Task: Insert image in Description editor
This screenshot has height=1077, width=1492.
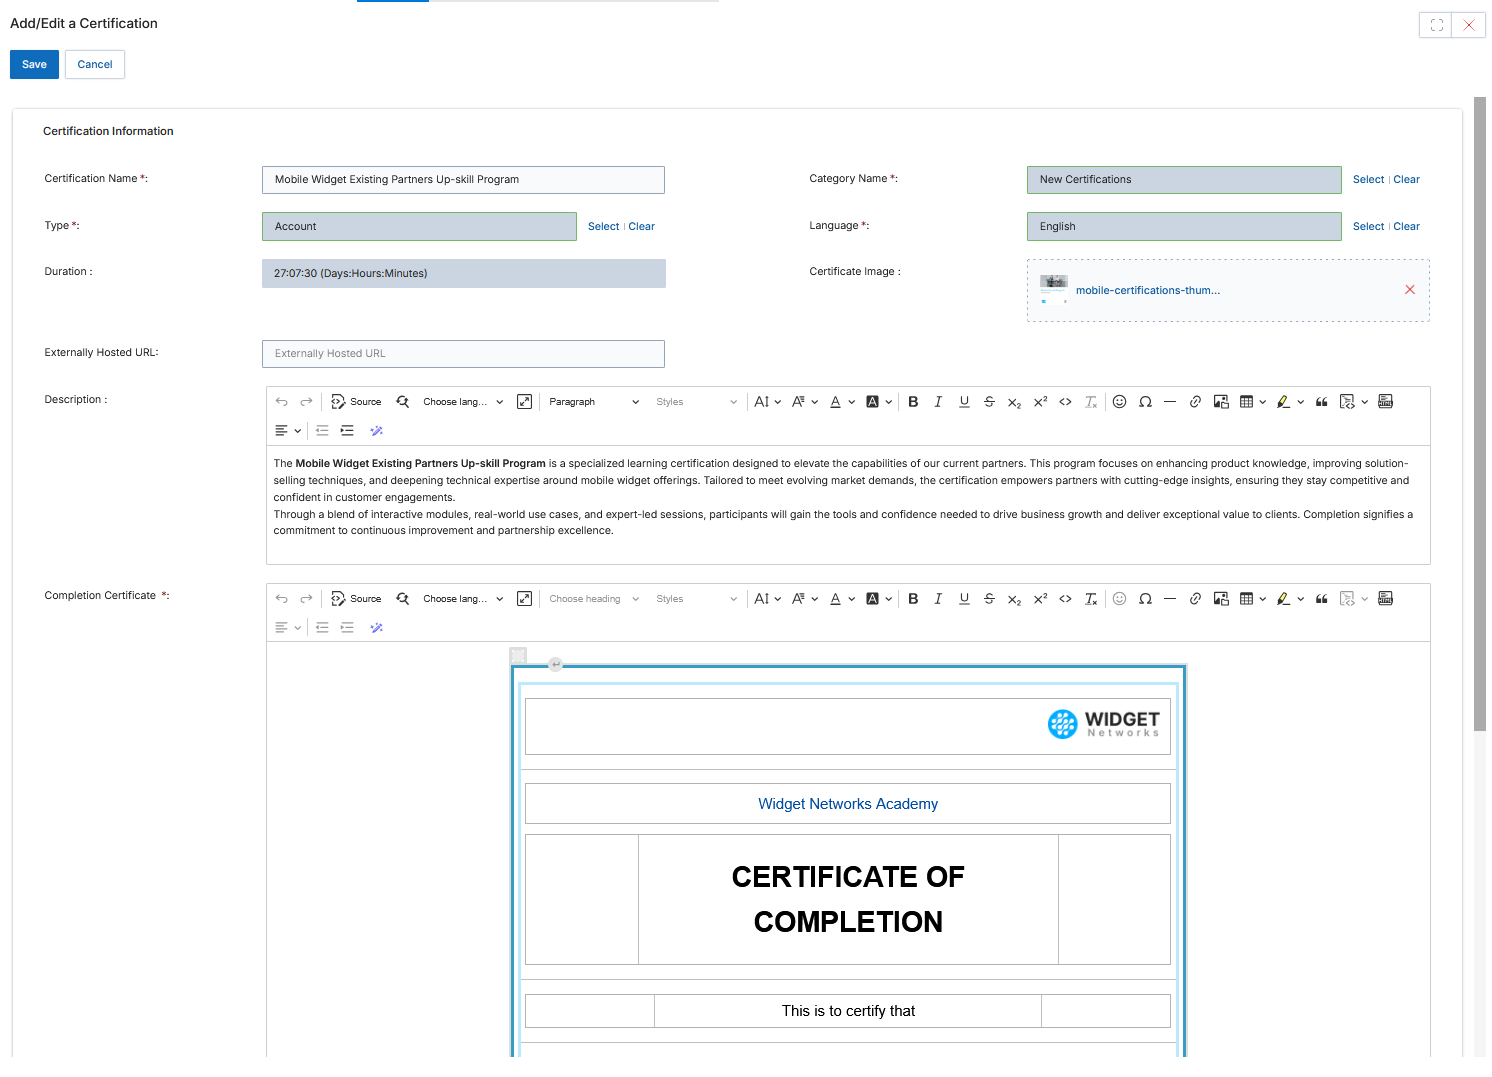Action: coord(1221,402)
